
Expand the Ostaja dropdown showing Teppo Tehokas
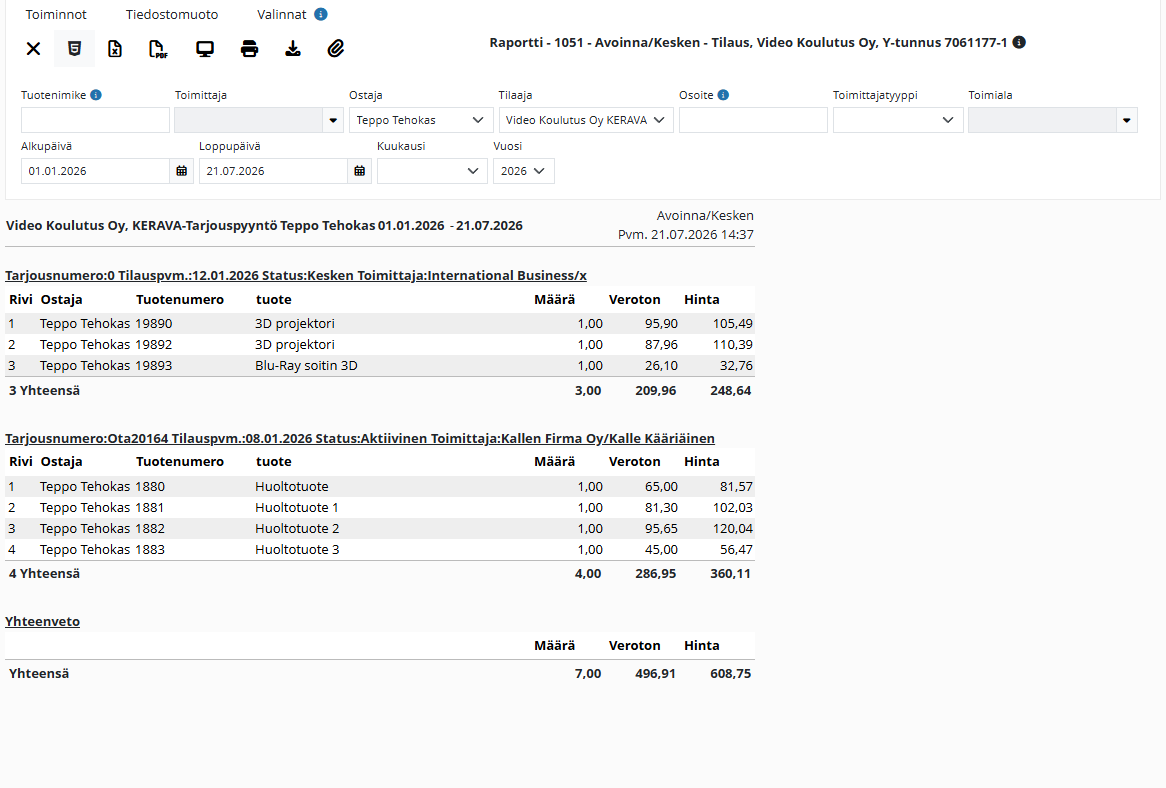(x=419, y=120)
